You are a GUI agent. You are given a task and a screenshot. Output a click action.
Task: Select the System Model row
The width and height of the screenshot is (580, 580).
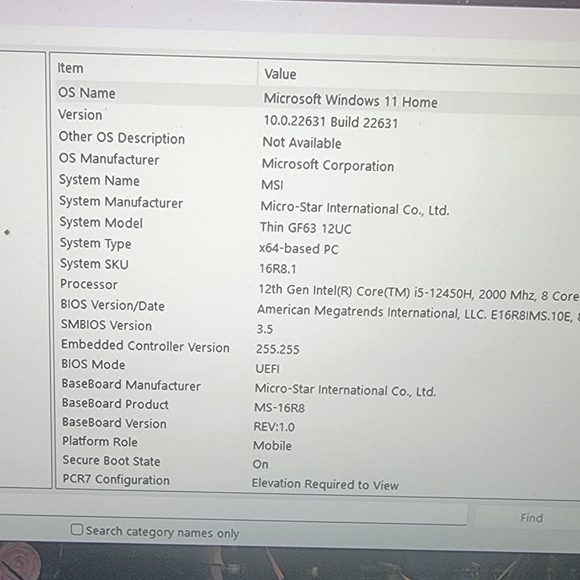tap(101, 222)
